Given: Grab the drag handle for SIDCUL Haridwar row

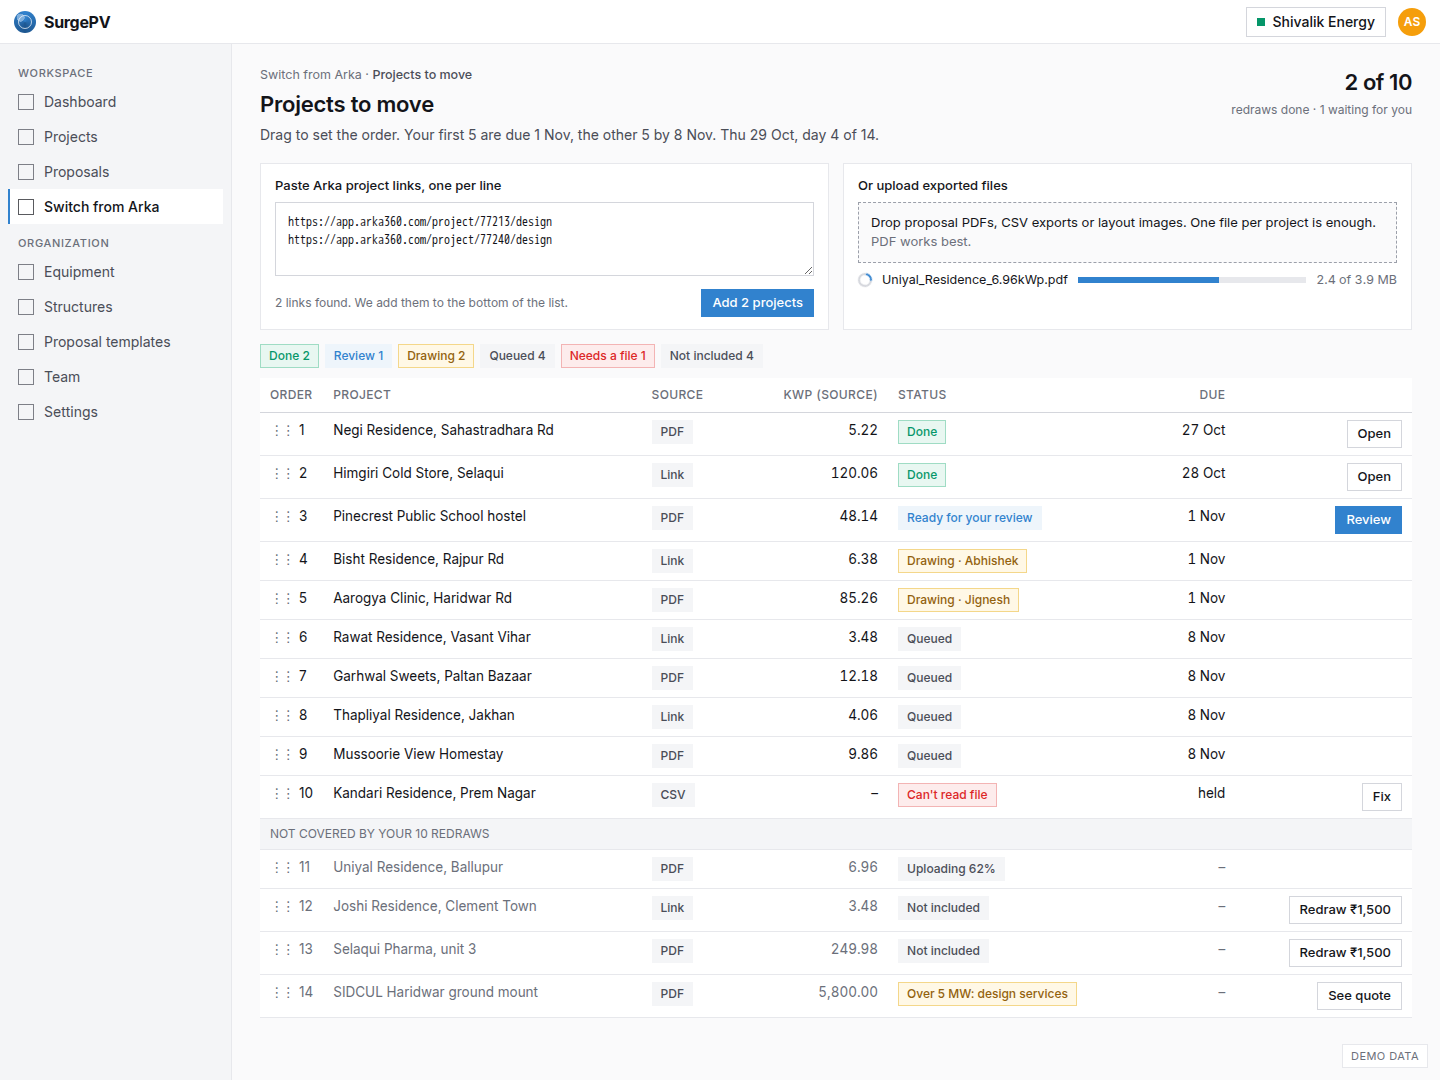Looking at the screenshot, I should click(x=282, y=992).
